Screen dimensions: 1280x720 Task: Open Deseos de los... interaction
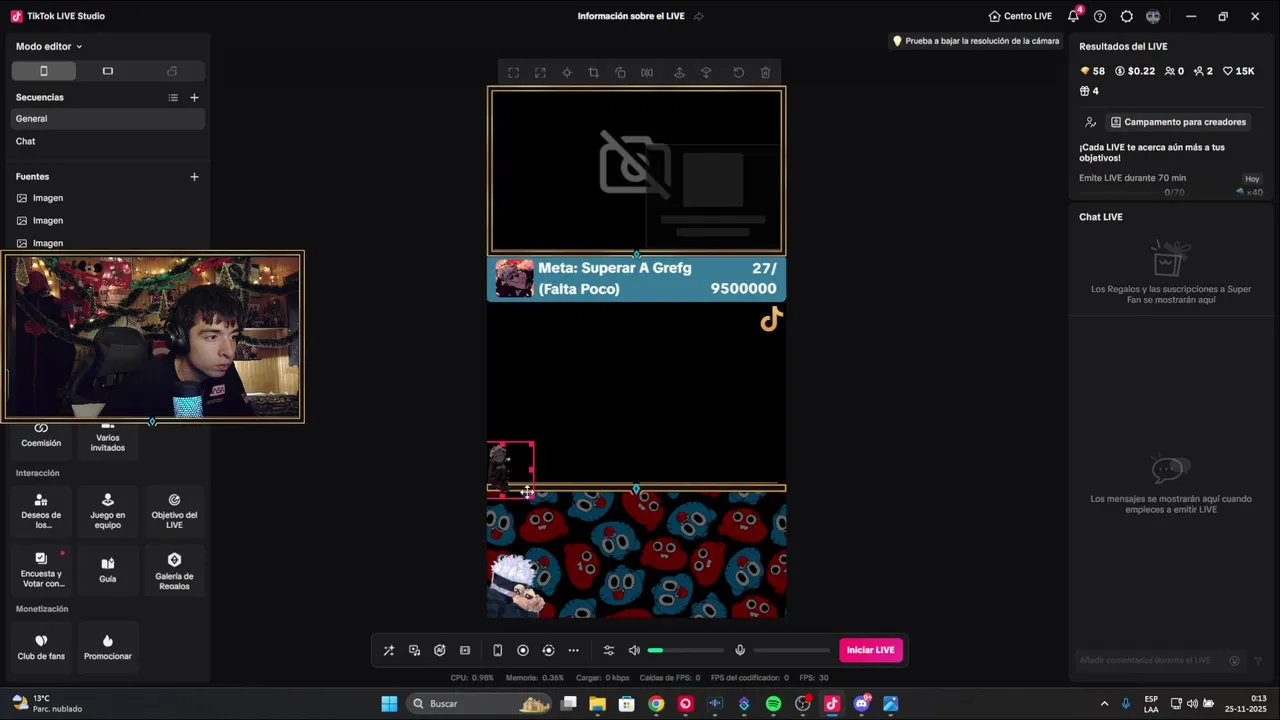point(41,511)
